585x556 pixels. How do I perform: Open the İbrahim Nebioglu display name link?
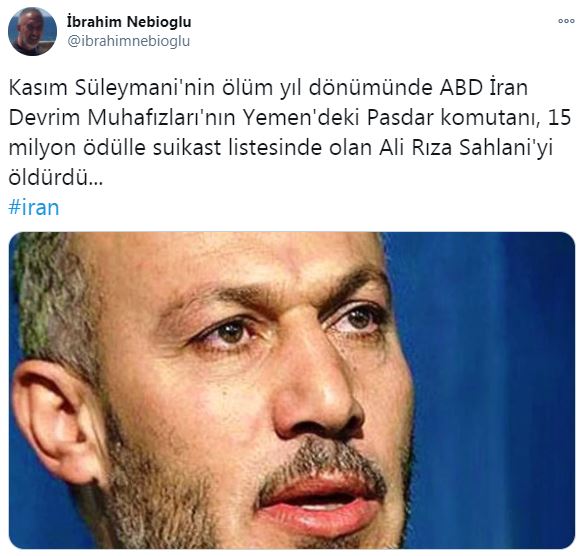(129, 22)
